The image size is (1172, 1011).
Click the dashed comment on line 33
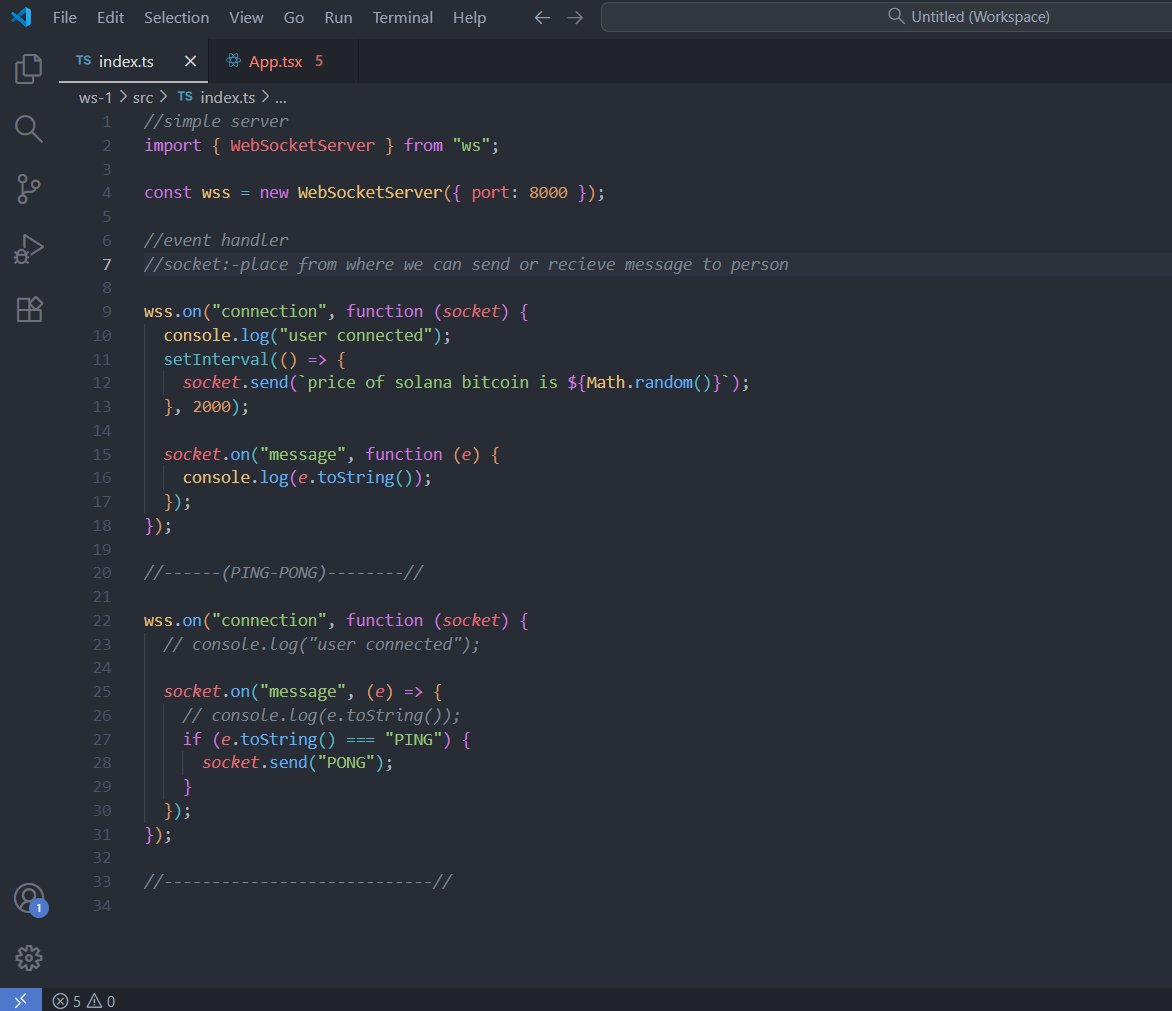coord(297,882)
